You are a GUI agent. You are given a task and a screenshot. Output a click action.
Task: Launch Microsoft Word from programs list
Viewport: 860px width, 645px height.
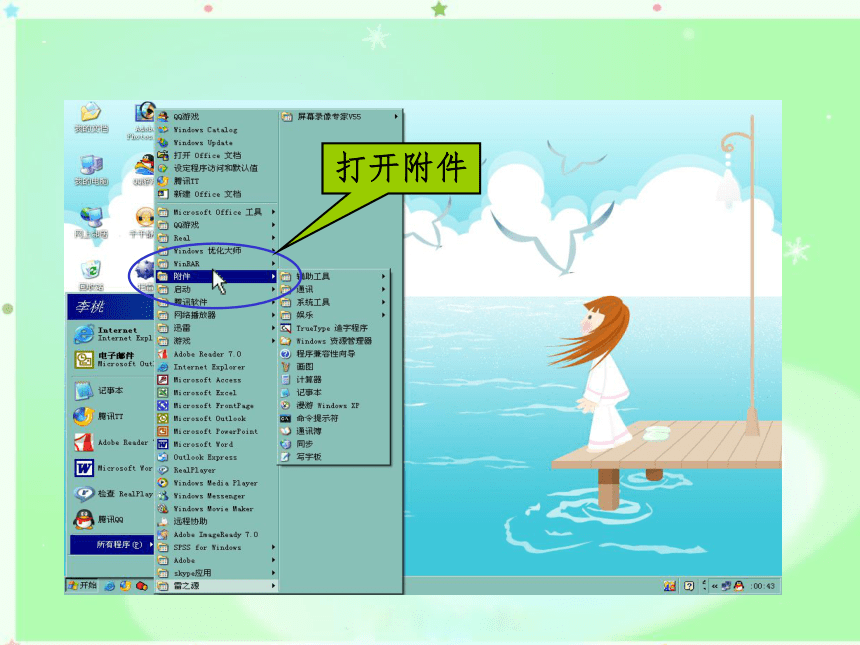(217, 444)
